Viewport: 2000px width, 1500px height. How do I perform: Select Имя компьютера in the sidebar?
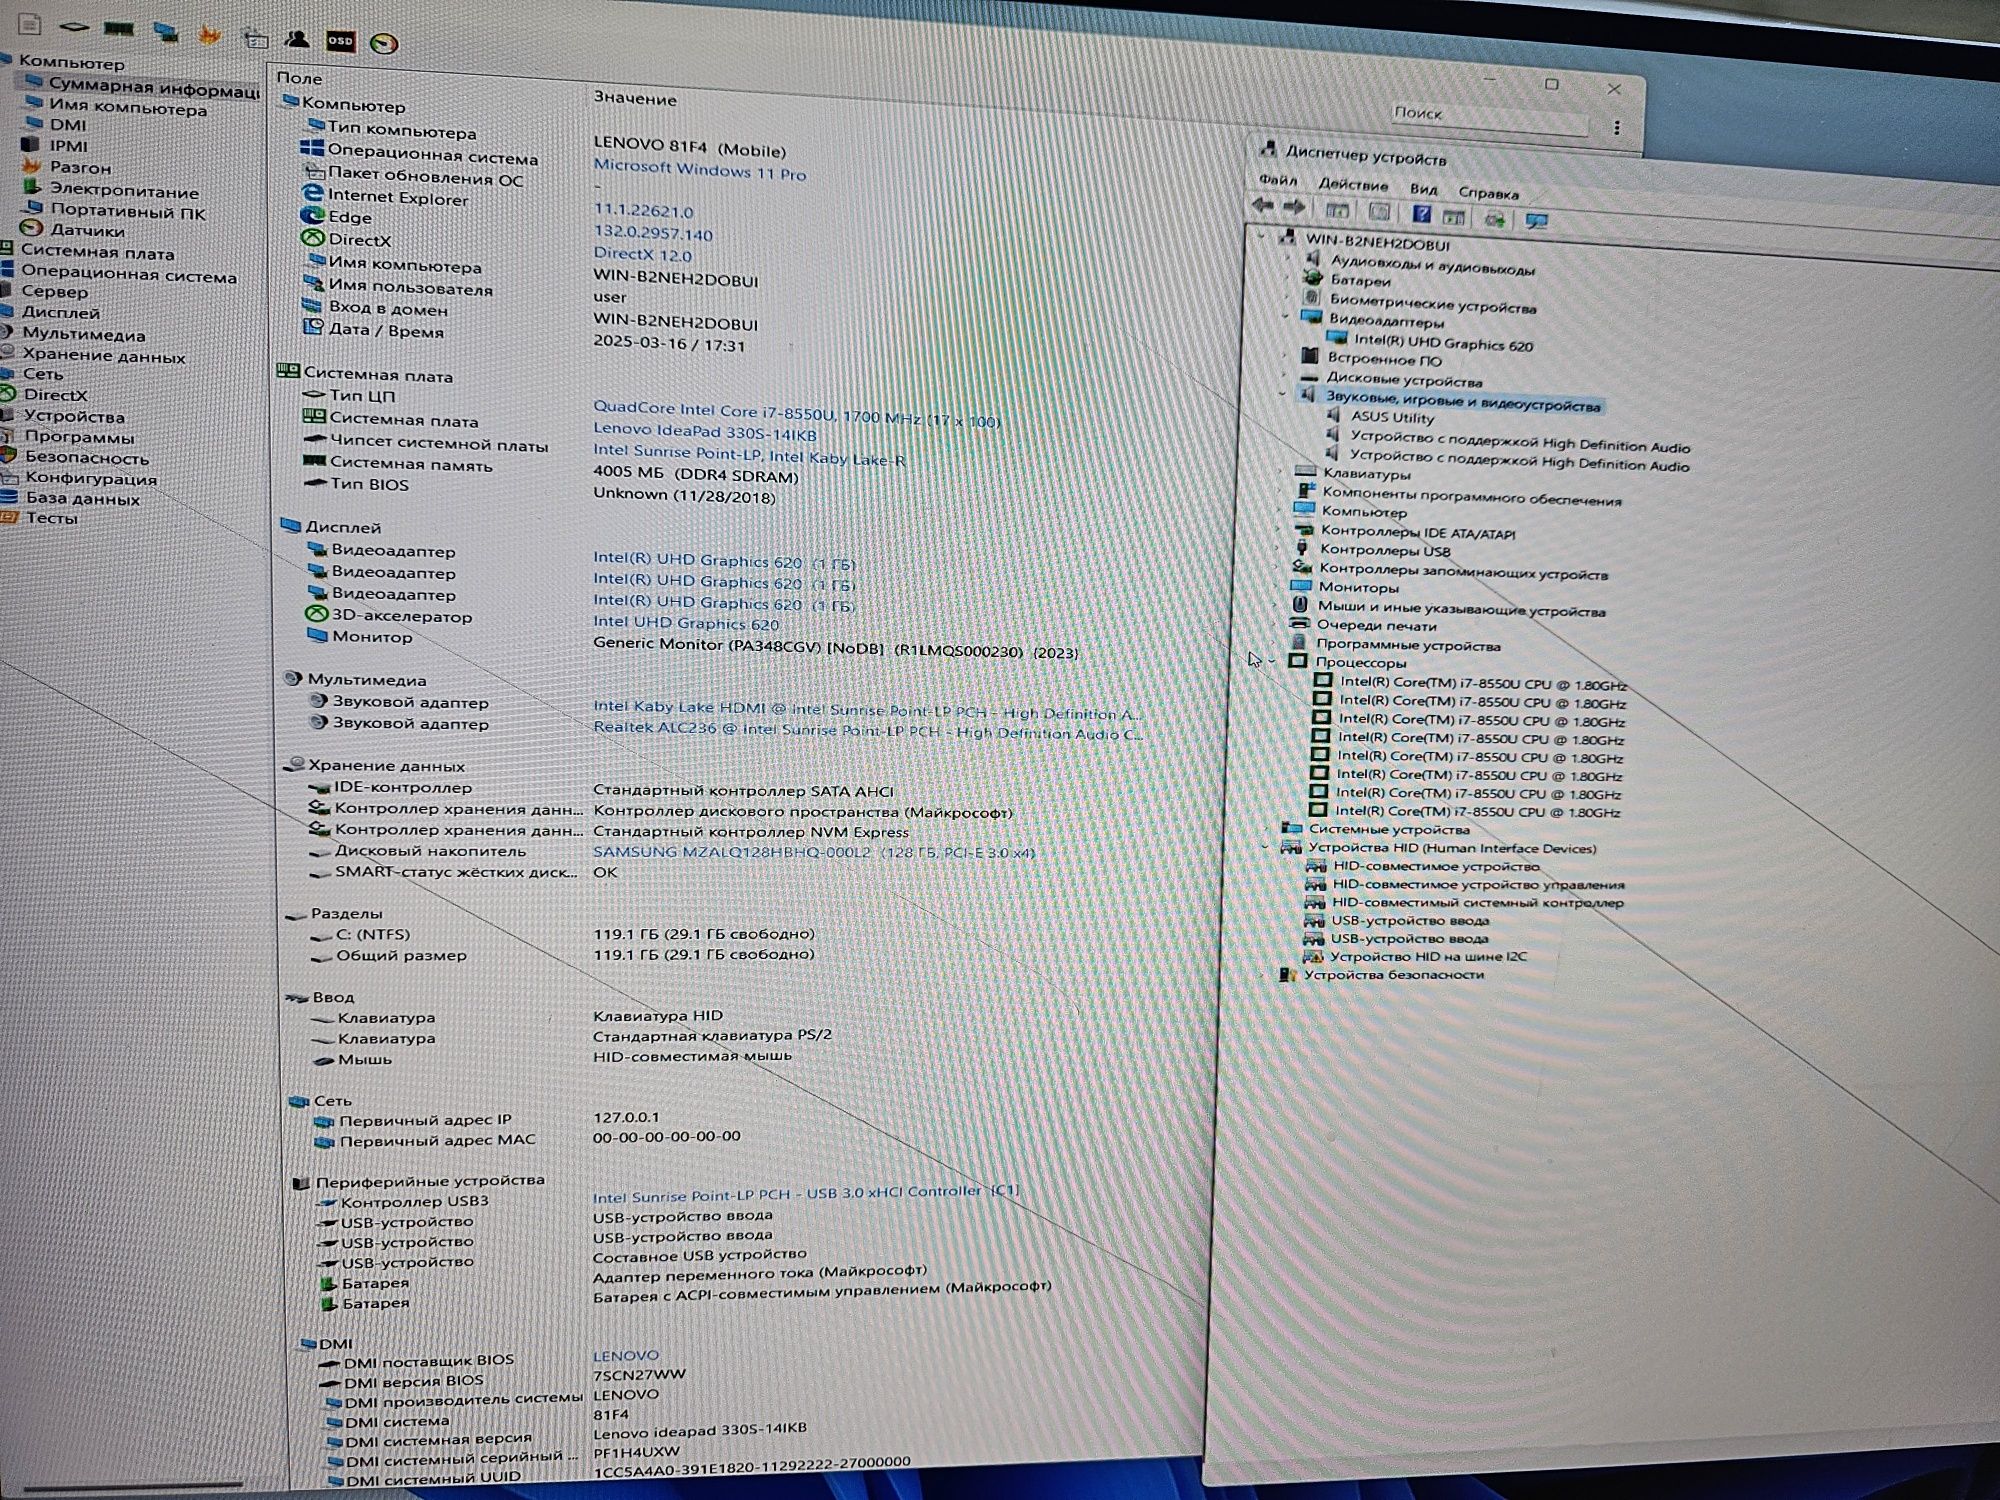(128, 108)
